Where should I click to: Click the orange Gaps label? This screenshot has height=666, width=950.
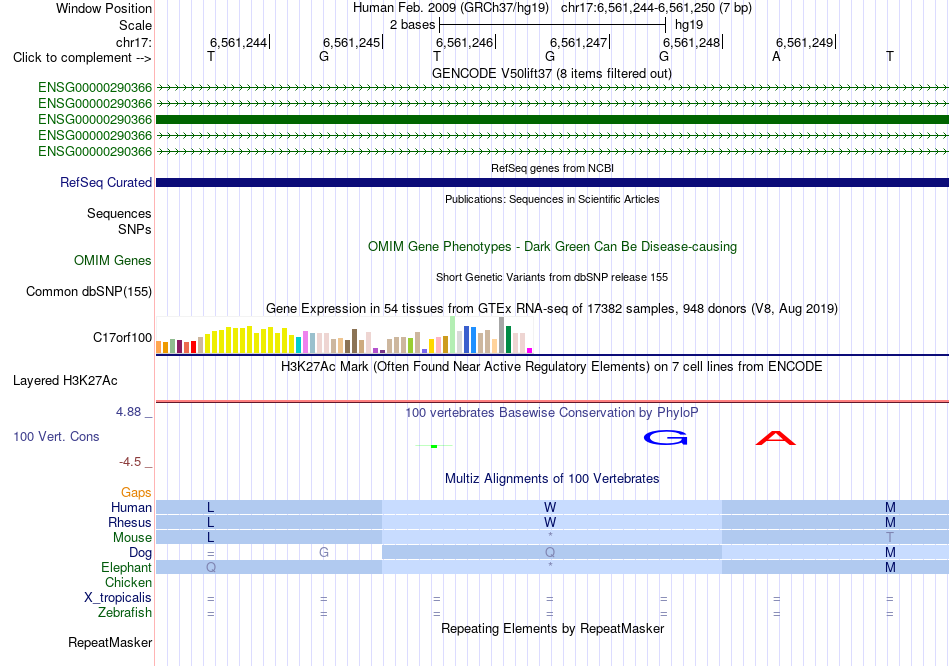[x=136, y=493]
